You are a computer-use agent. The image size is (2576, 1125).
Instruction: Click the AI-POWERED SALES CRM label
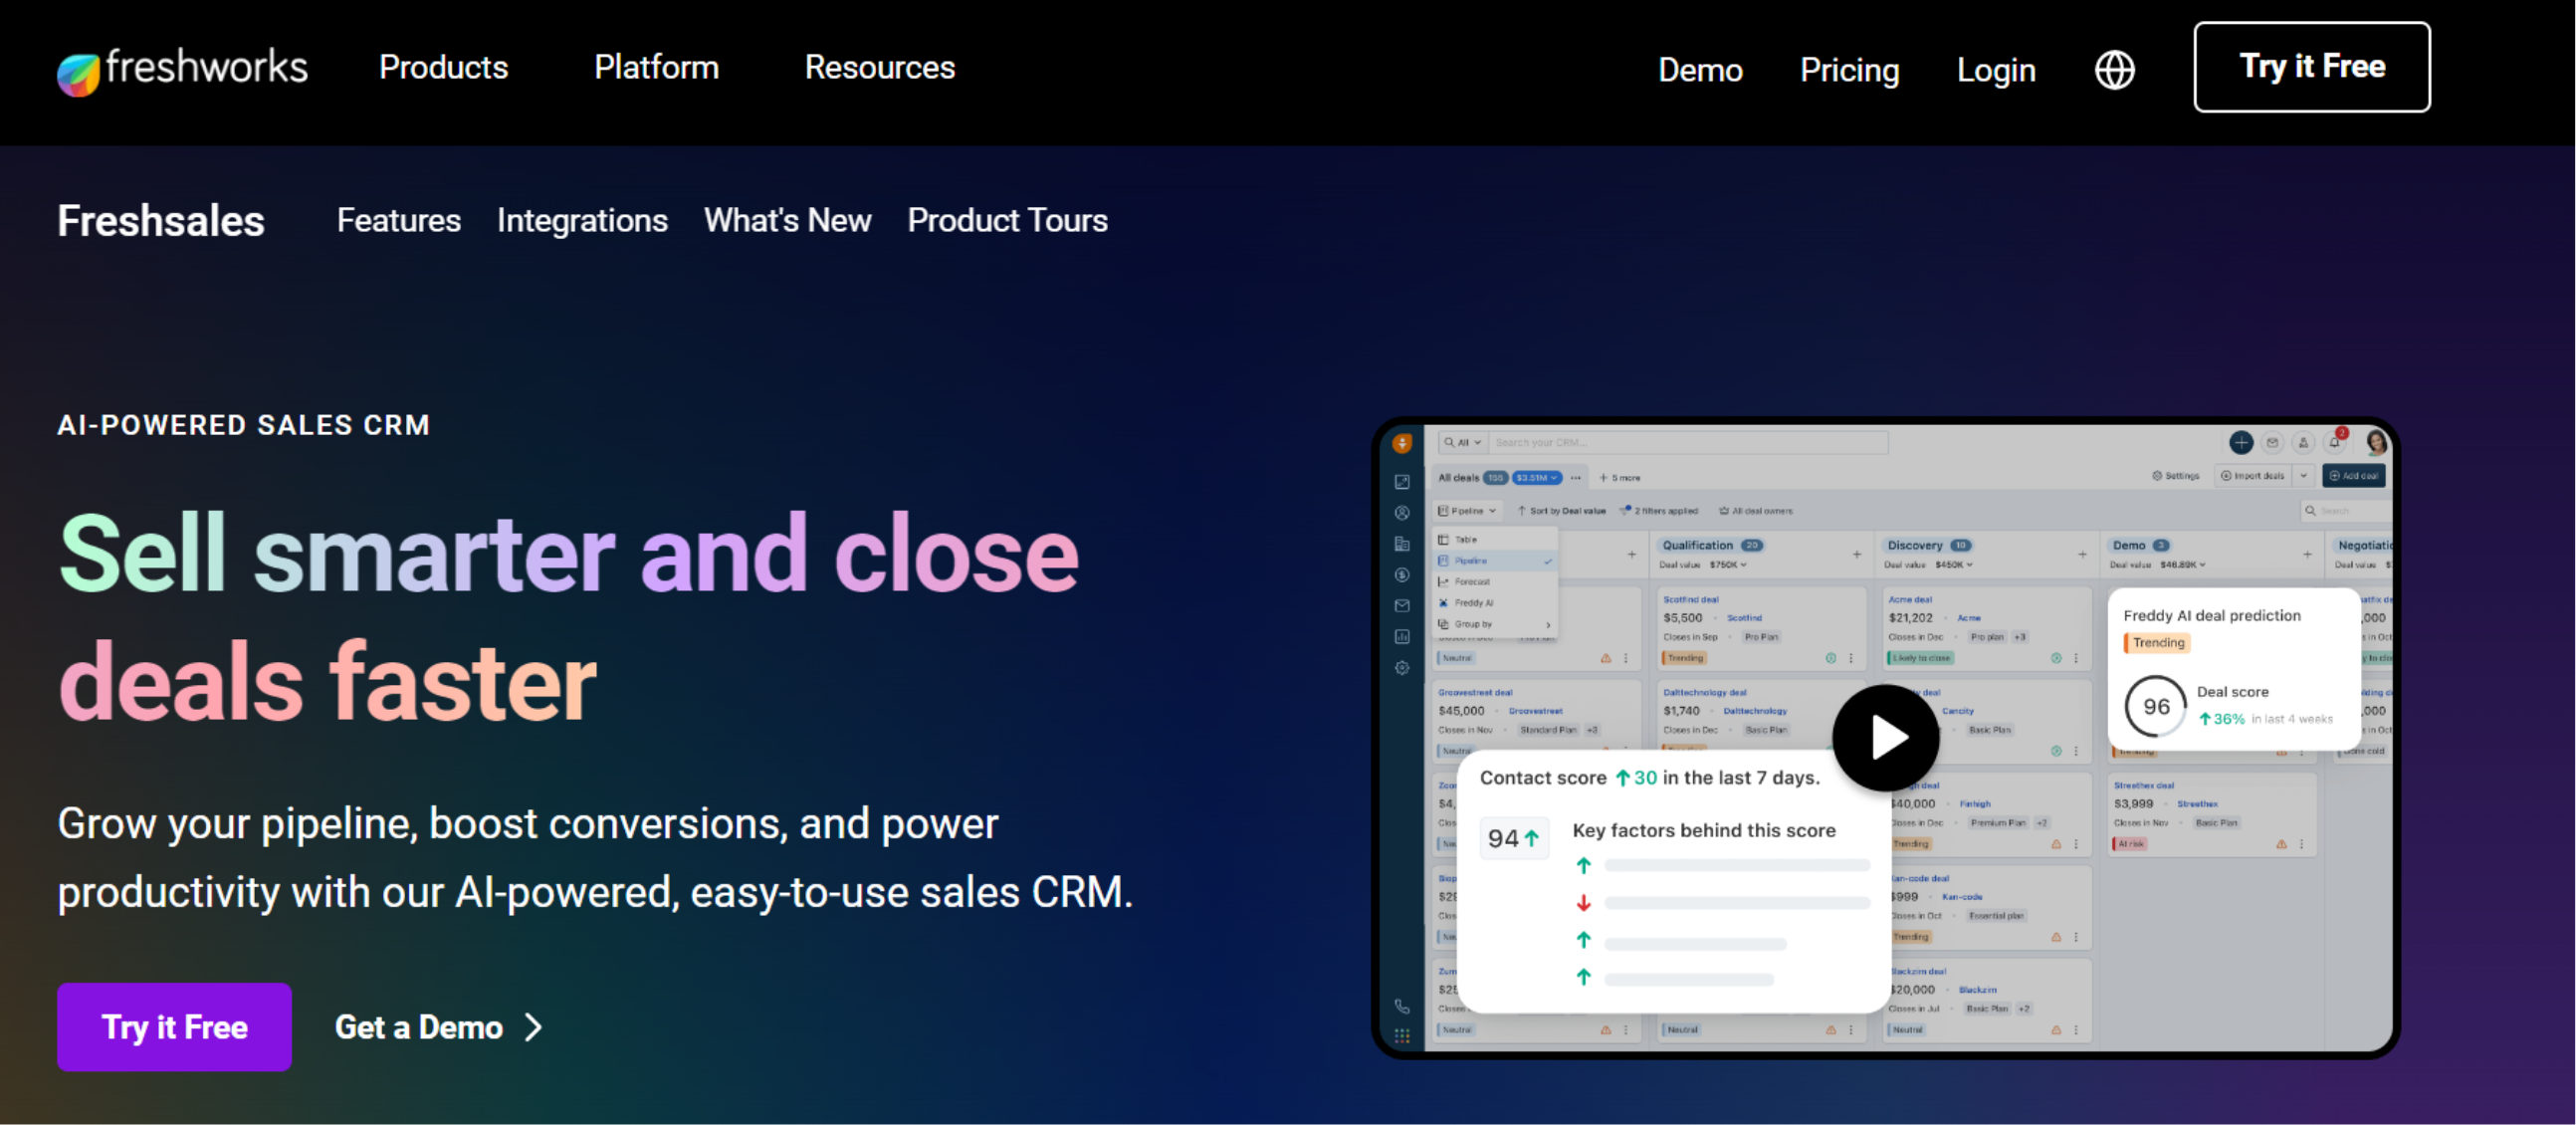243,425
